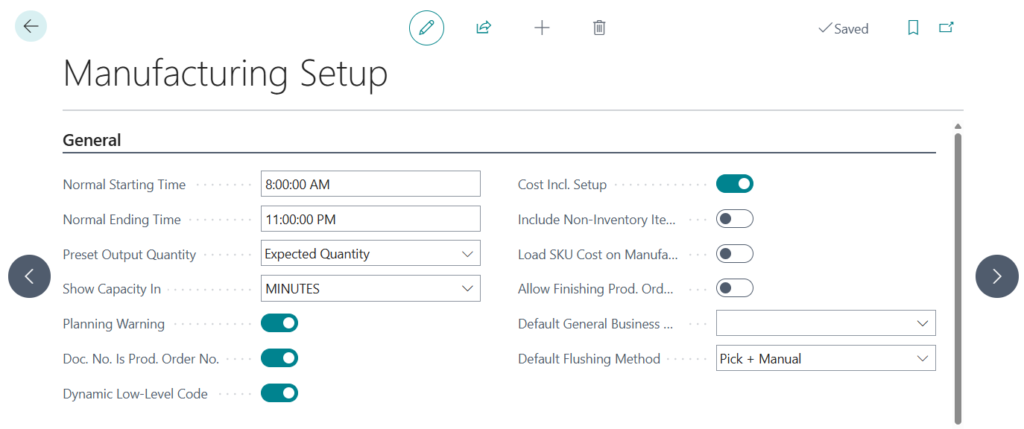Click the pencil edit icon
This screenshot has width=1024, height=429.
(426, 28)
